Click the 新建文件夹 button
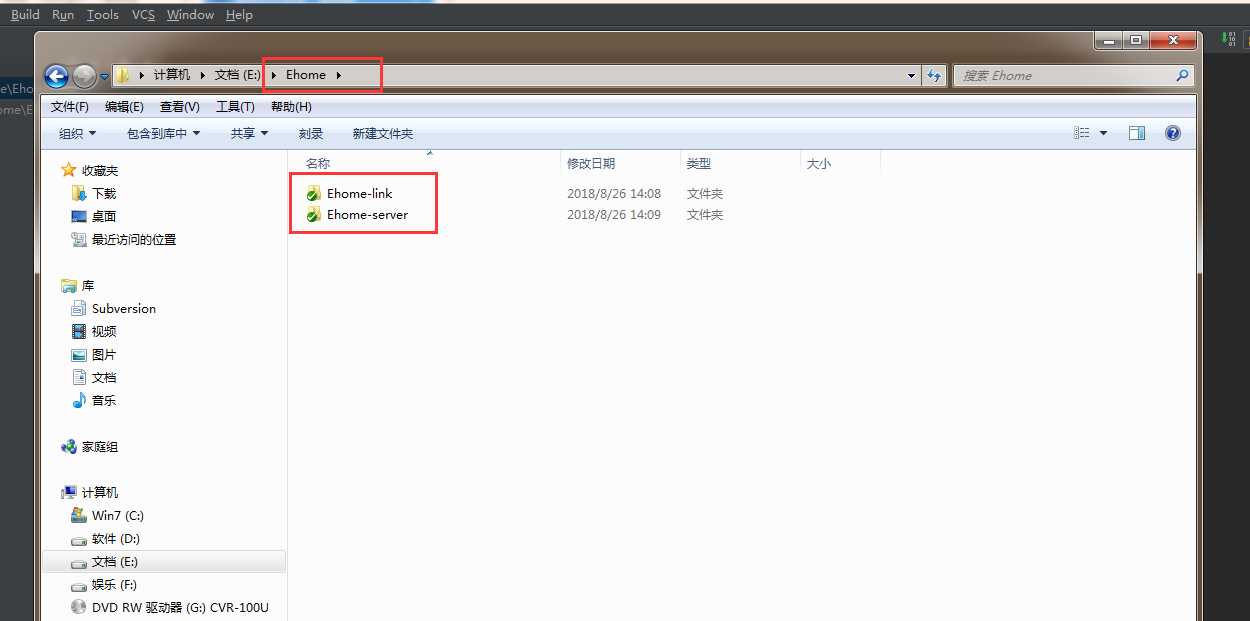The height and width of the screenshot is (621, 1250). [x=382, y=133]
